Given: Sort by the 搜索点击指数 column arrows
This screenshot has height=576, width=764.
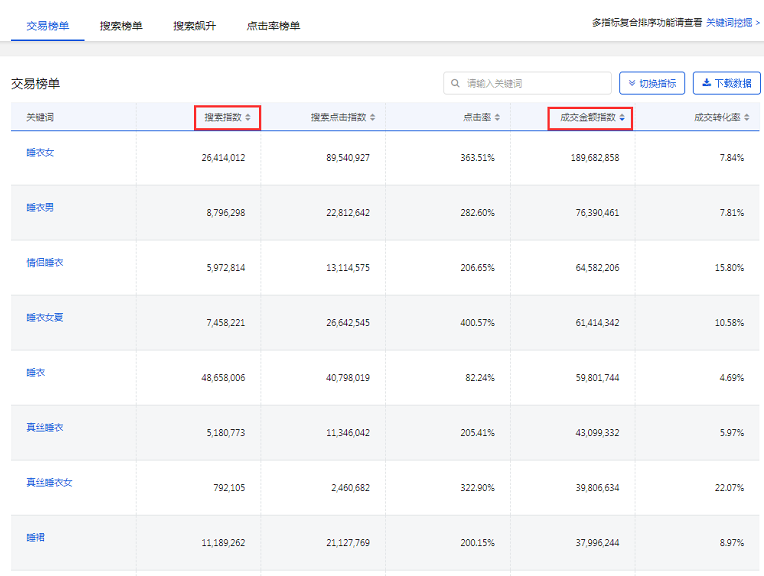Looking at the screenshot, I should [x=373, y=118].
